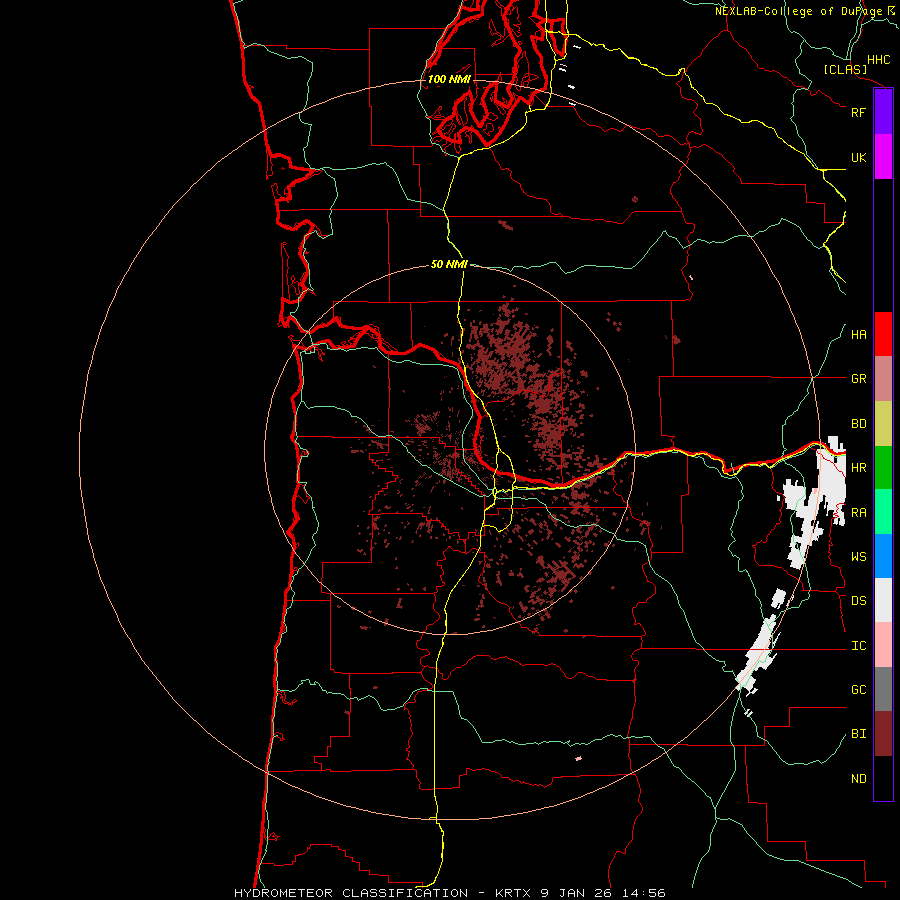Click the 50 NMI range ring label

(449, 264)
